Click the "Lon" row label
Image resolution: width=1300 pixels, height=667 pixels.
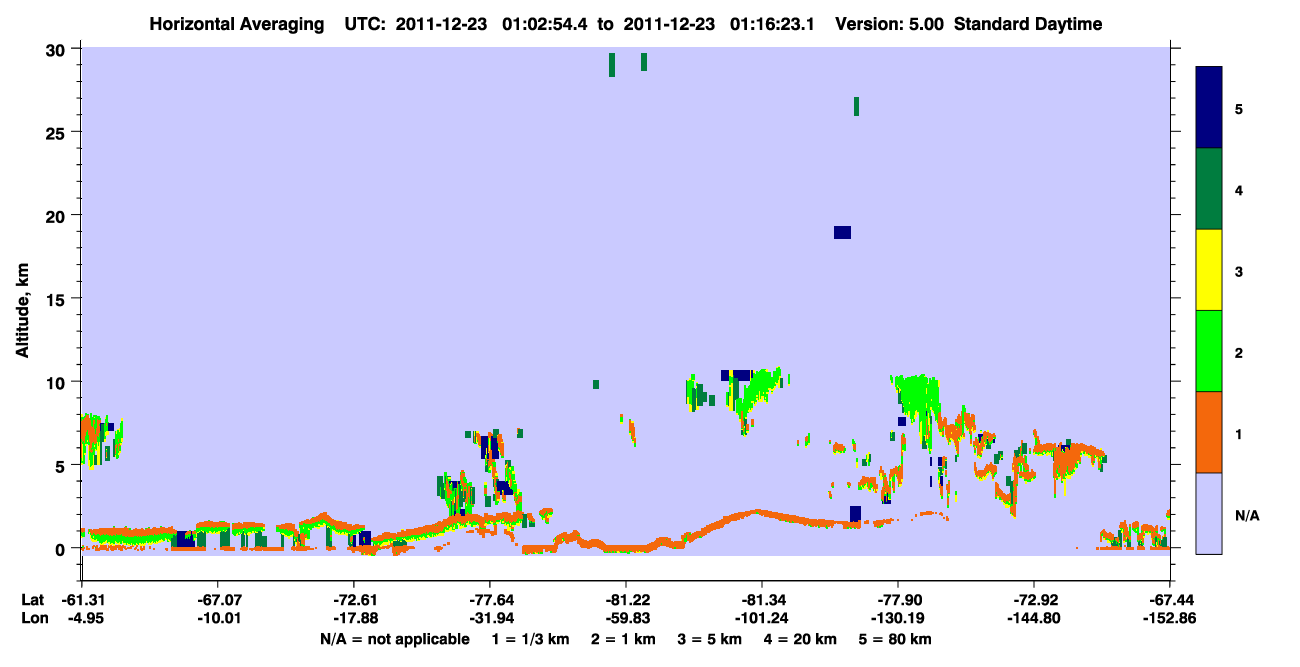pos(33,618)
